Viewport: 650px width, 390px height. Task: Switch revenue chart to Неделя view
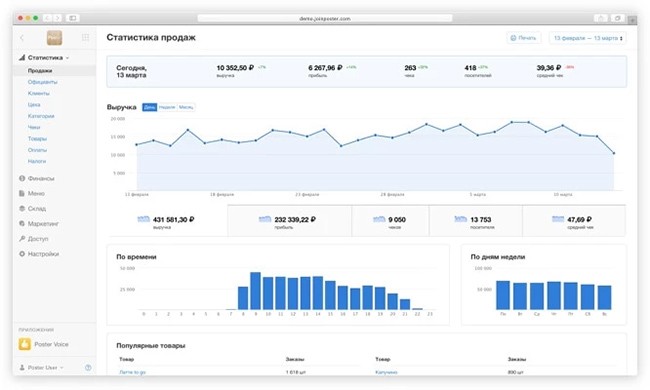[x=167, y=107]
